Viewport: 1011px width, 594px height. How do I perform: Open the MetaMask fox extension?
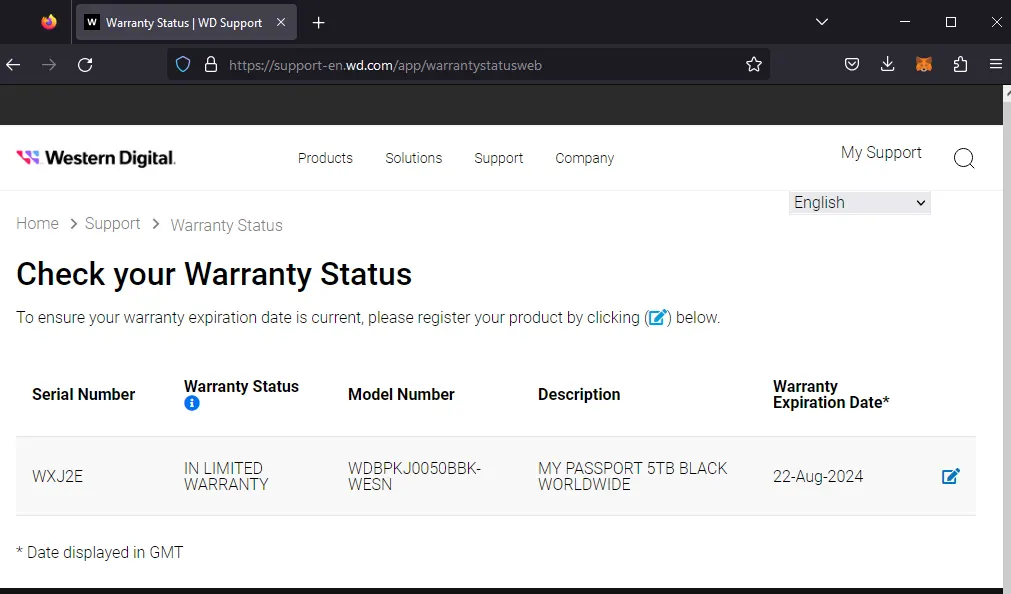click(x=924, y=64)
